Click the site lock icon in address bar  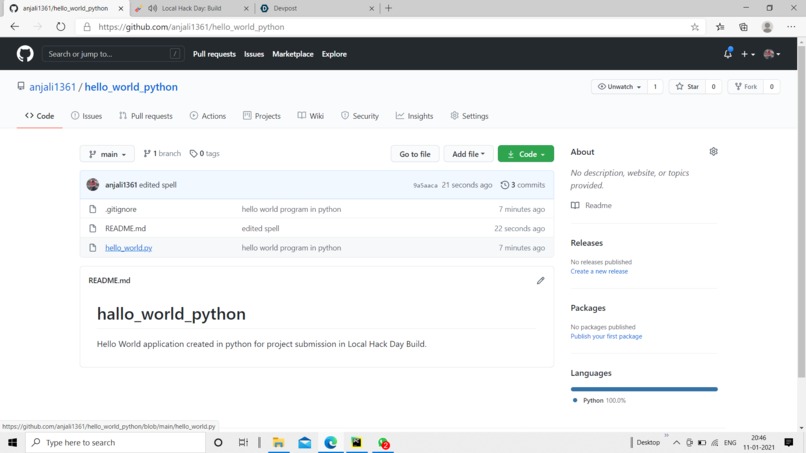click(x=87, y=27)
